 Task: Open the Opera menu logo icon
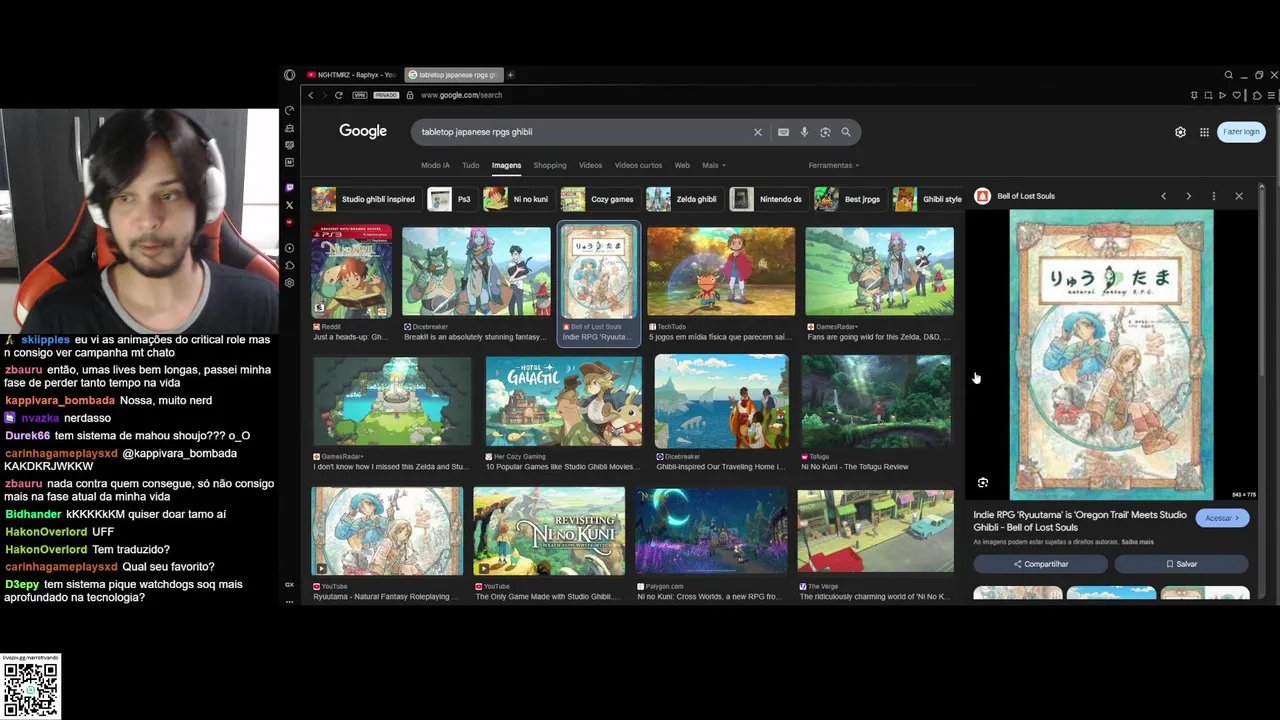tap(289, 75)
